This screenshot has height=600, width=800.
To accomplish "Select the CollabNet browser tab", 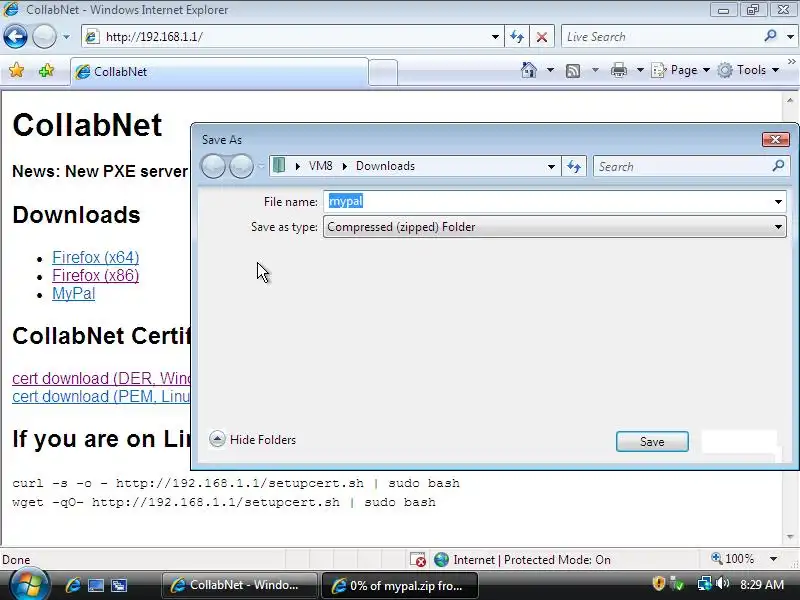I will click(219, 72).
